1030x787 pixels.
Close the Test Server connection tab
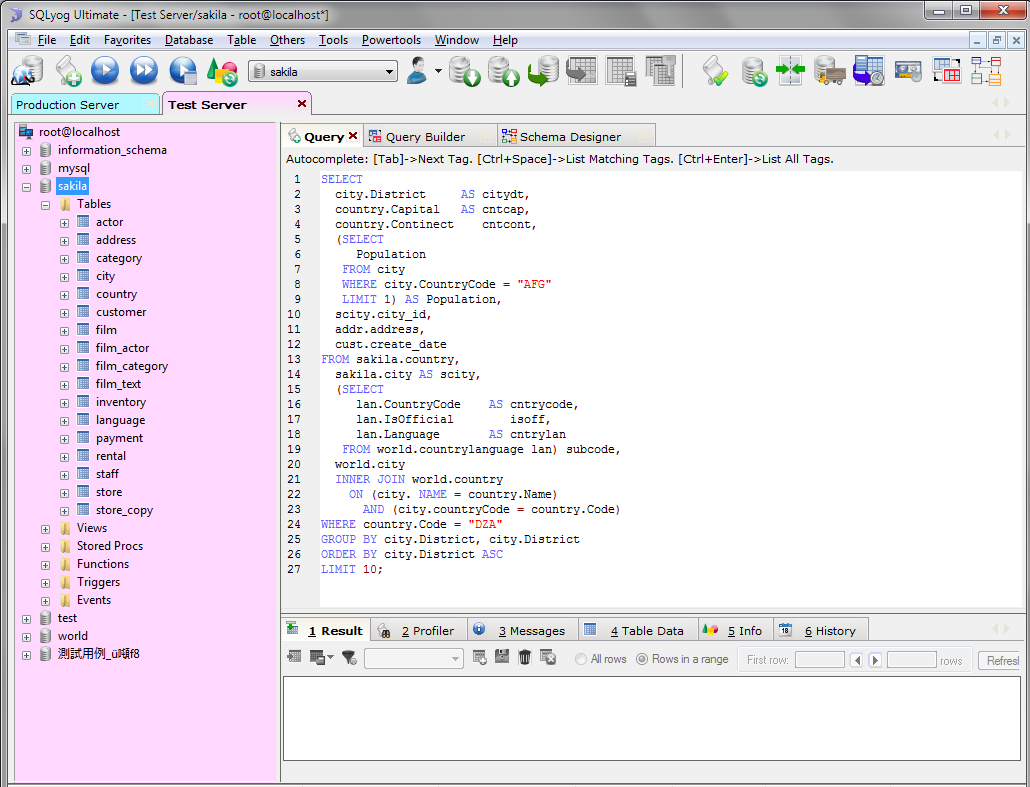(x=302, y=104)
